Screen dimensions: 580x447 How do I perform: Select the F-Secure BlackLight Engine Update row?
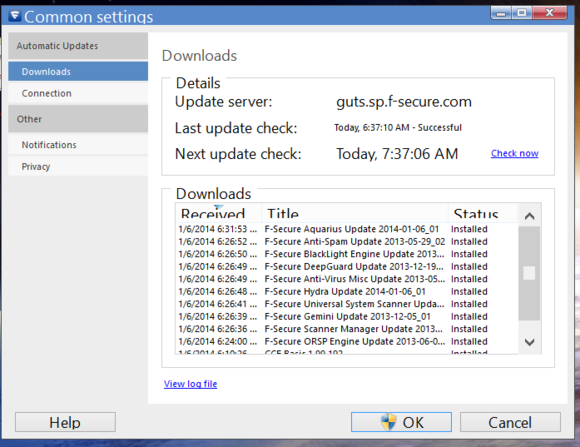tap(347, 254)
